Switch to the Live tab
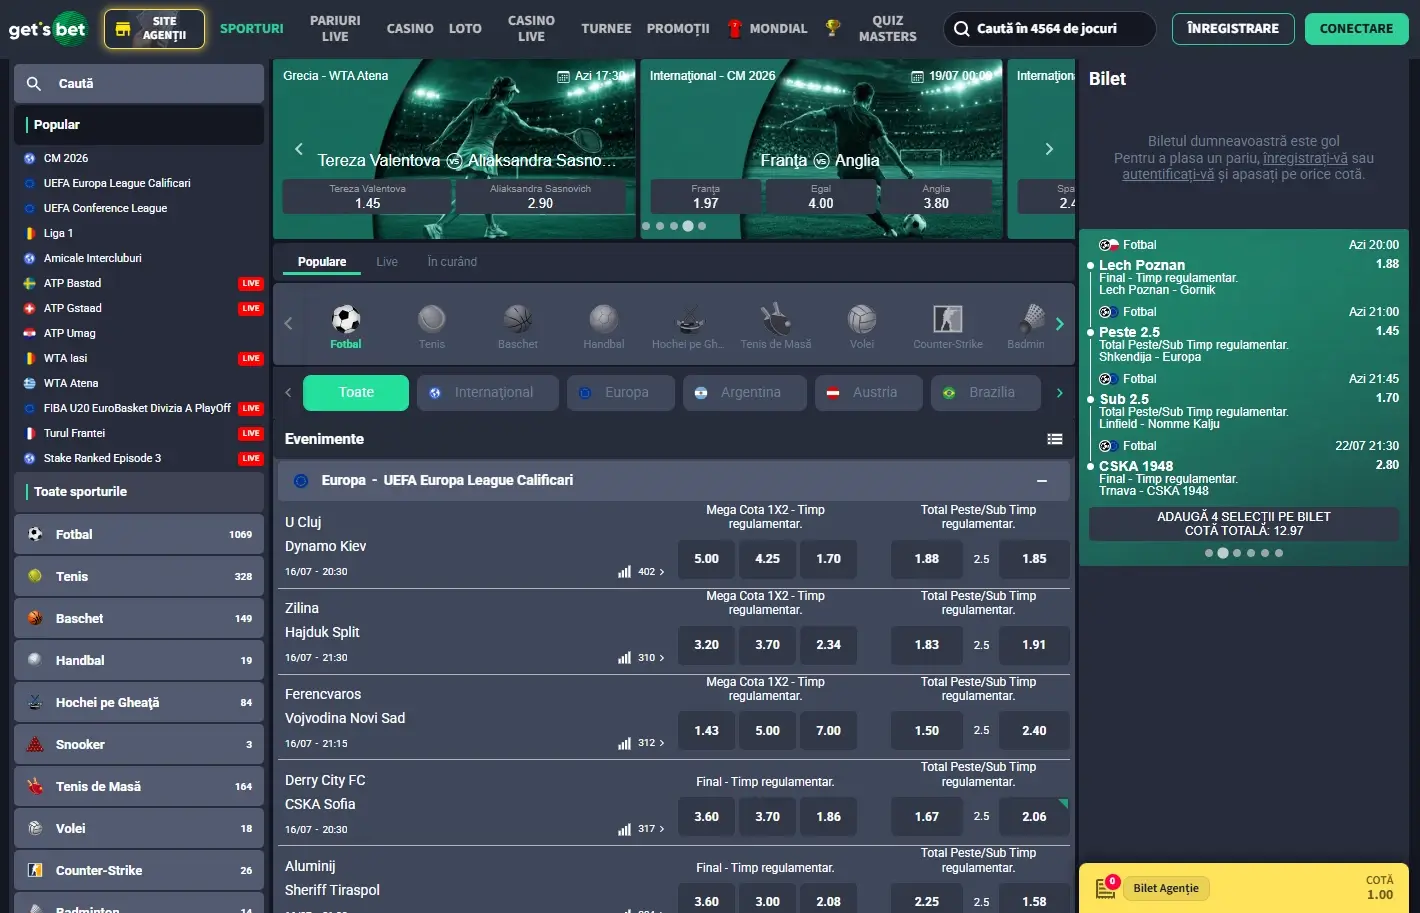 [x=387, y=262]
